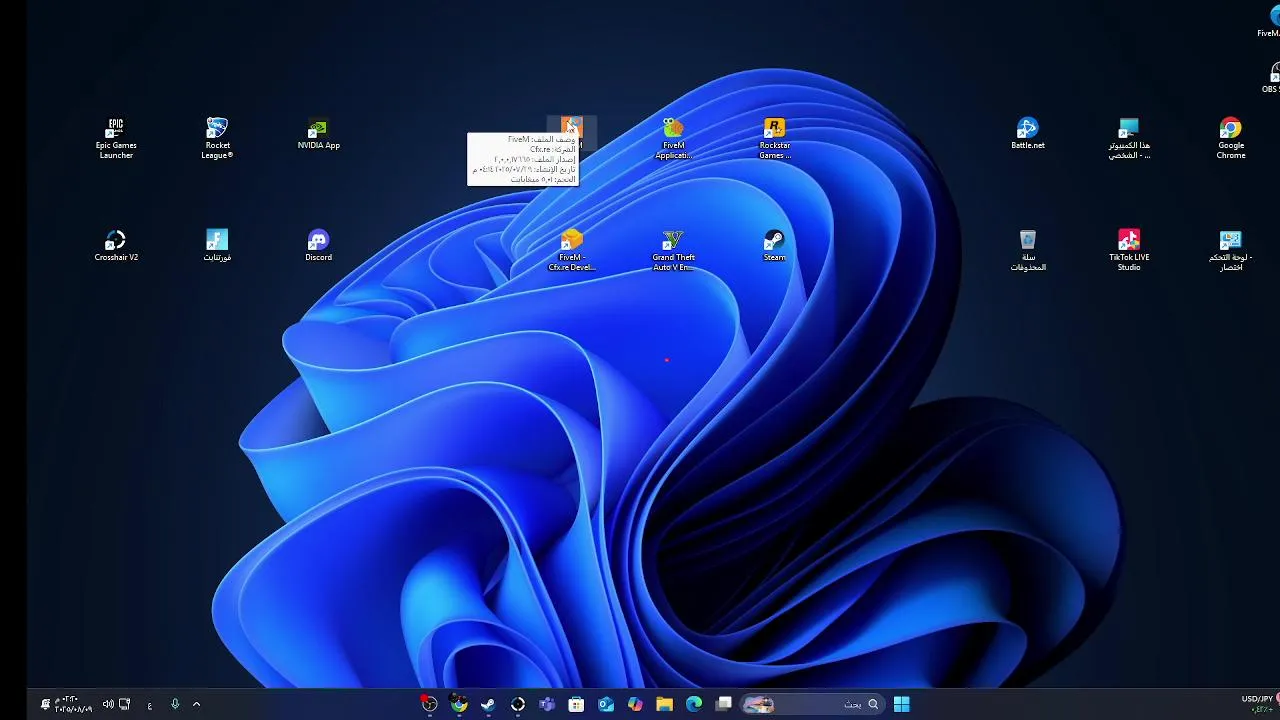The height and width of the screenshot is (720, 1280).
Task: Open the USD/JPY widget in taskbar
Action: [x=1259, y=704]
